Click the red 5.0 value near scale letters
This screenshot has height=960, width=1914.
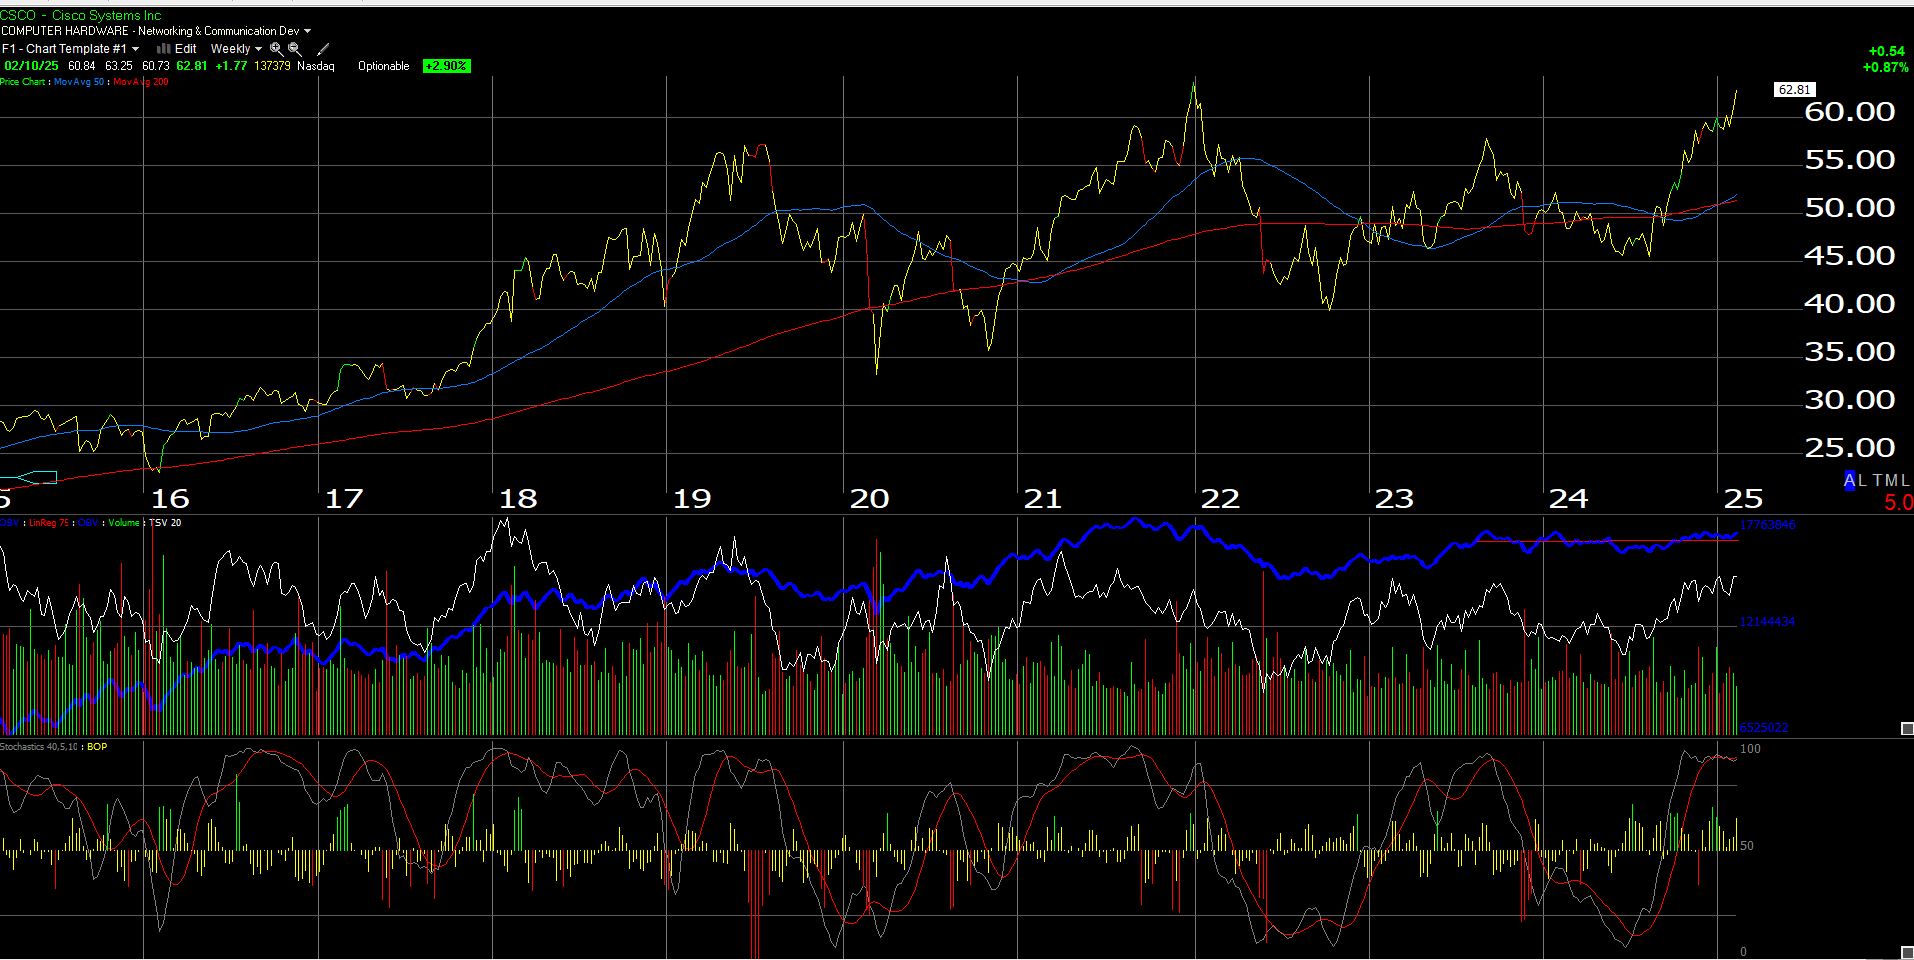[1898, 502]
